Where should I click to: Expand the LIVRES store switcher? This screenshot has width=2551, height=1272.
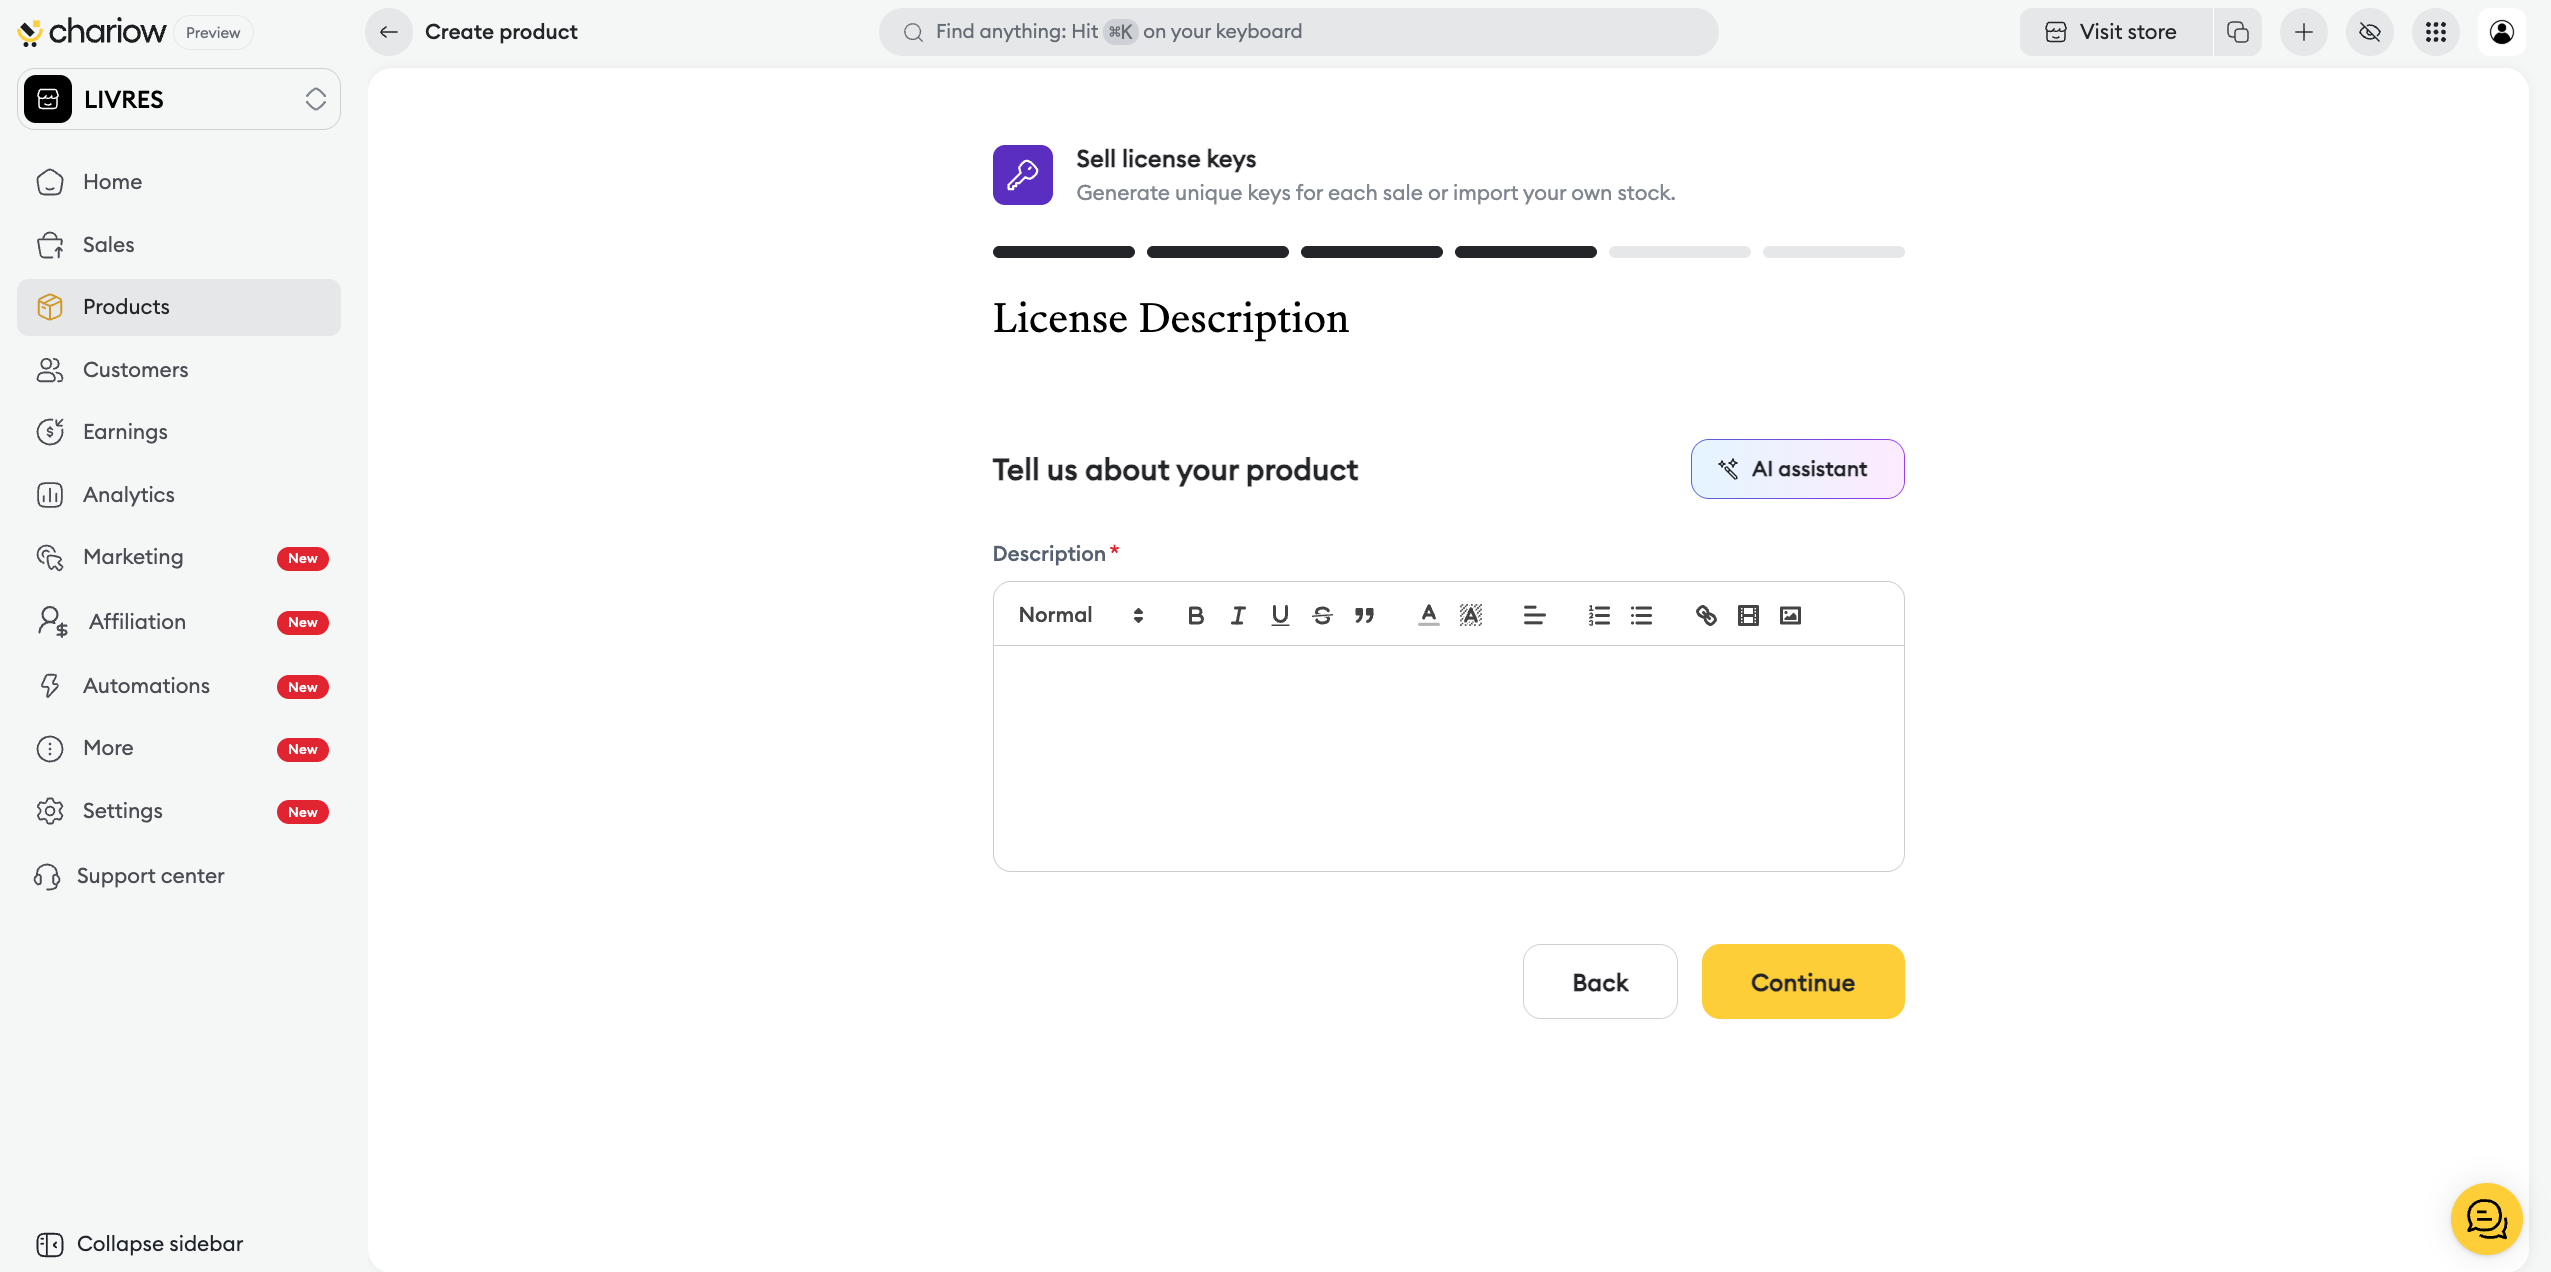179,99
